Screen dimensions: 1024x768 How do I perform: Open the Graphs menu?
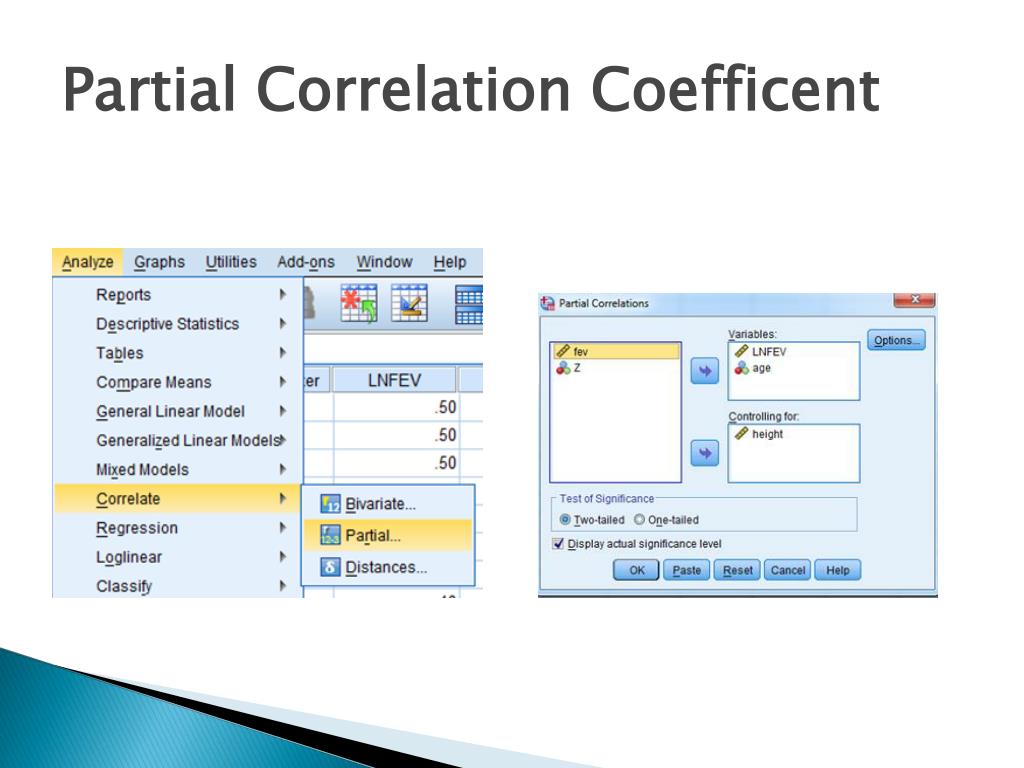pyautogui.click(x=159, y=262)
